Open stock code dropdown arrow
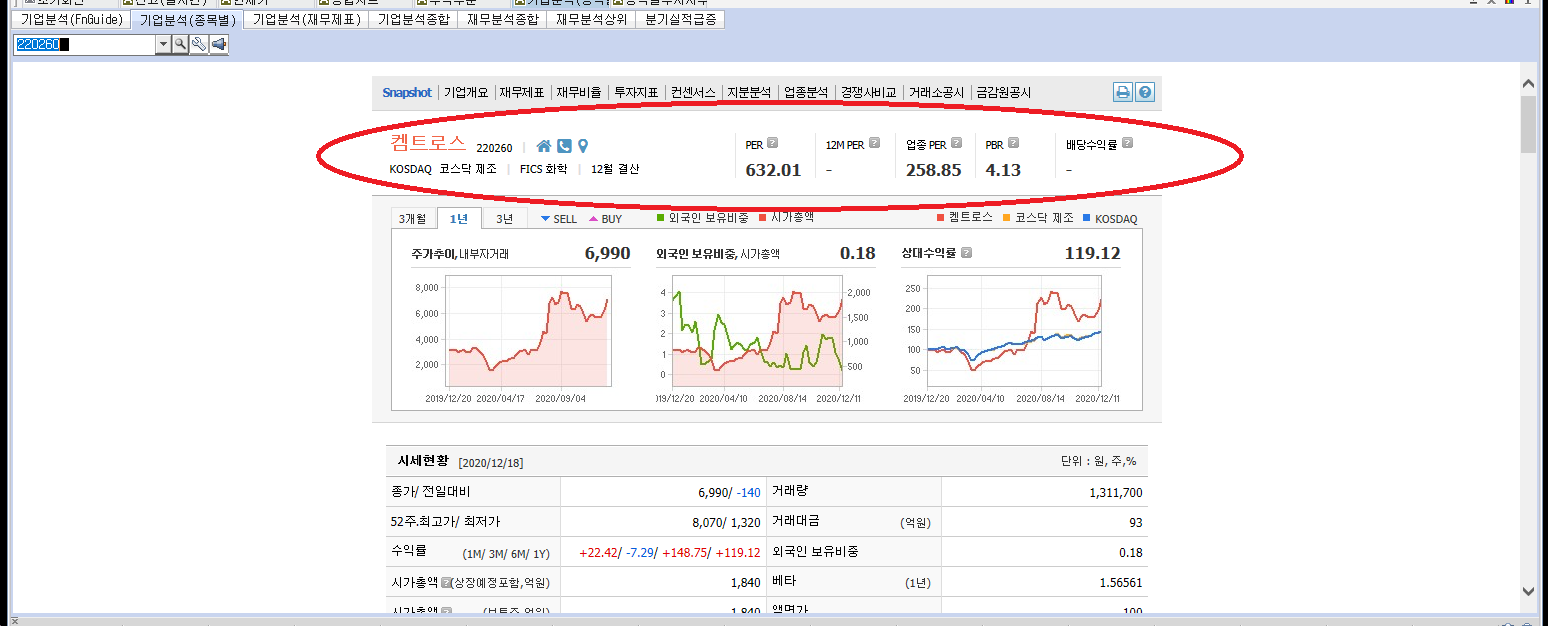The width and height of the screenshot is (1548, 626). coord(163,44)
